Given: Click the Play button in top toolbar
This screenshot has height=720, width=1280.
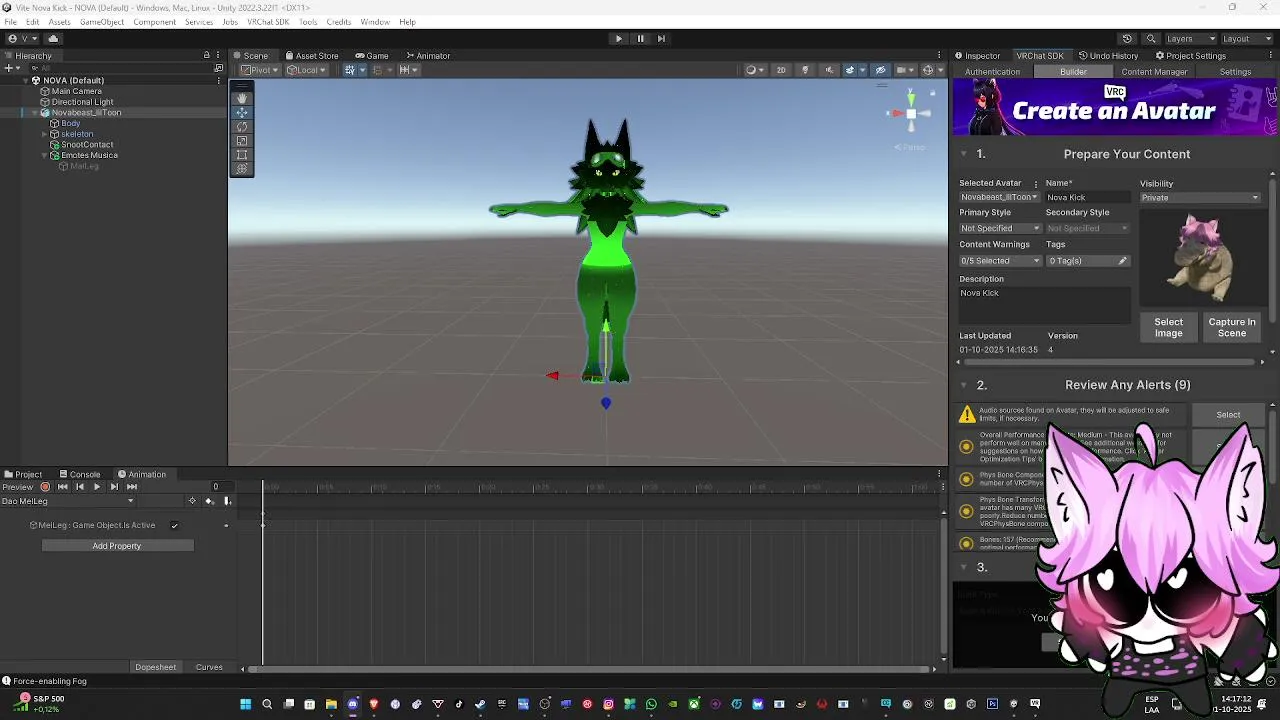Looking at the screenshot, I should click(618, 38).
